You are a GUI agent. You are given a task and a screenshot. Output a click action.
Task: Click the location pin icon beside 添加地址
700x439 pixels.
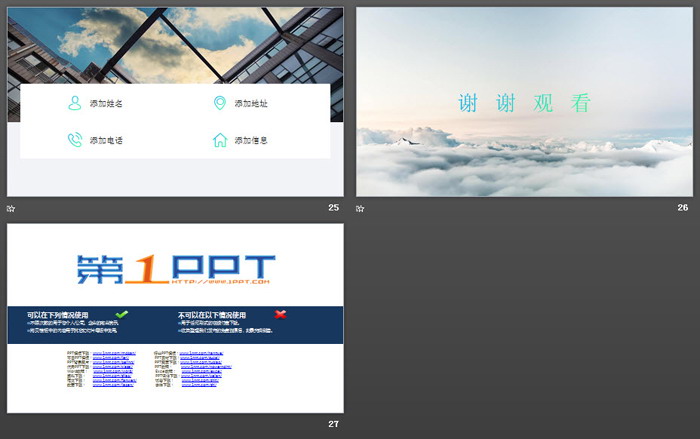pos(220,103)
